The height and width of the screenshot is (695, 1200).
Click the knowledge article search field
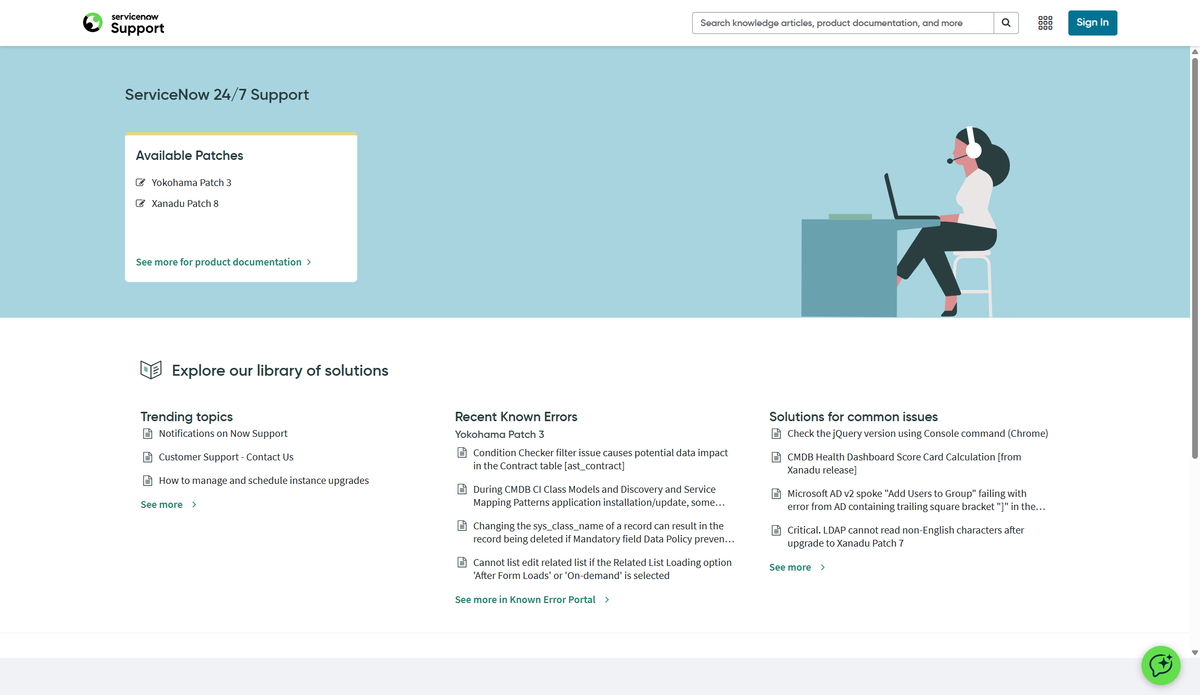(840, 22)
